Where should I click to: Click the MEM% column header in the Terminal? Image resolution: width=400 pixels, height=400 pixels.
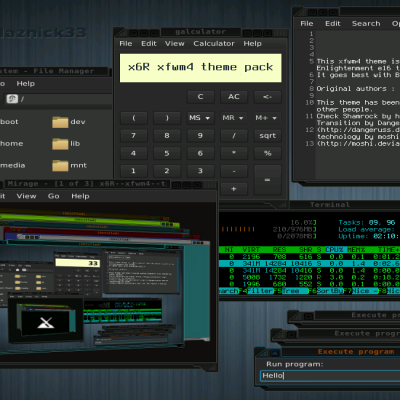tap(356, 250)
